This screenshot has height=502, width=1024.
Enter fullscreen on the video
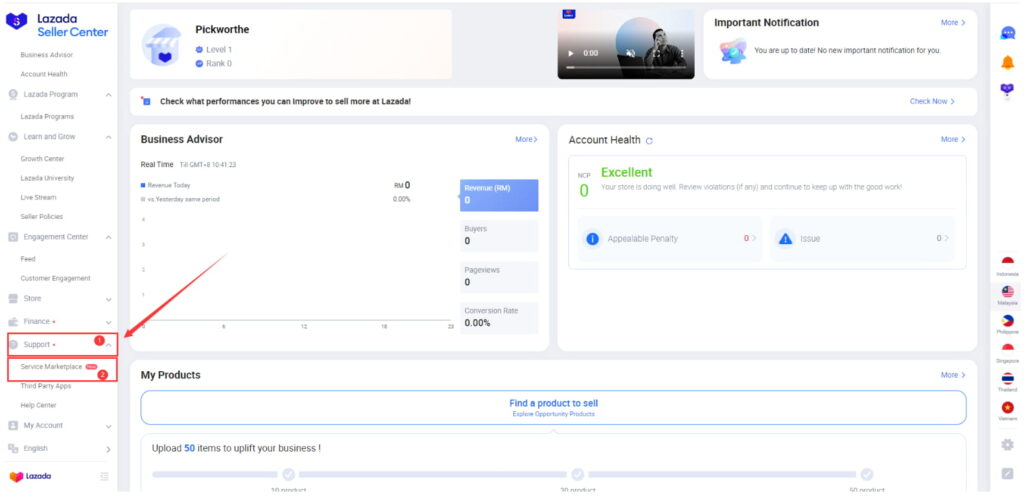[x=656, y=54]
